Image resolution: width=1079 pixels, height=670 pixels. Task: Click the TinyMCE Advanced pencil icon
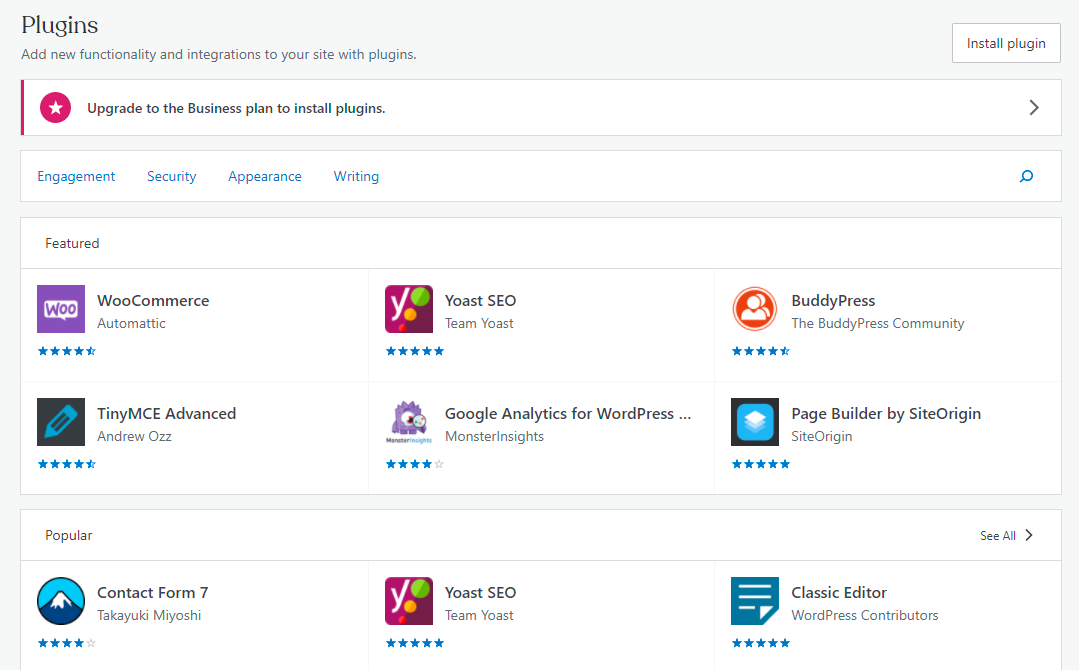point(61,422)
